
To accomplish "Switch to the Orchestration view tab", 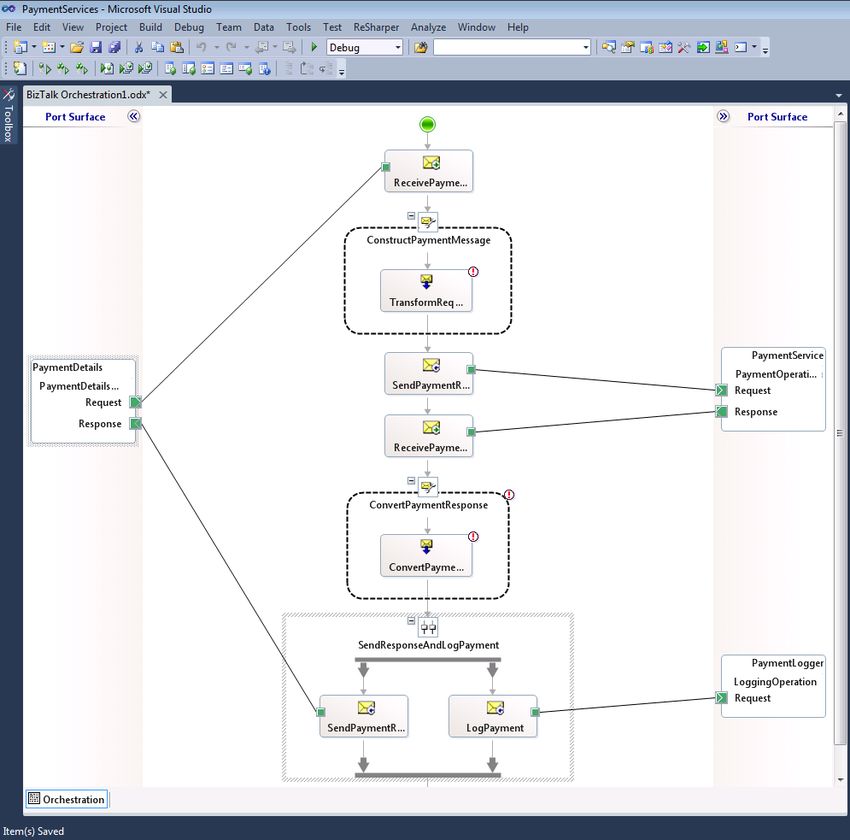I will coord(67,799).
